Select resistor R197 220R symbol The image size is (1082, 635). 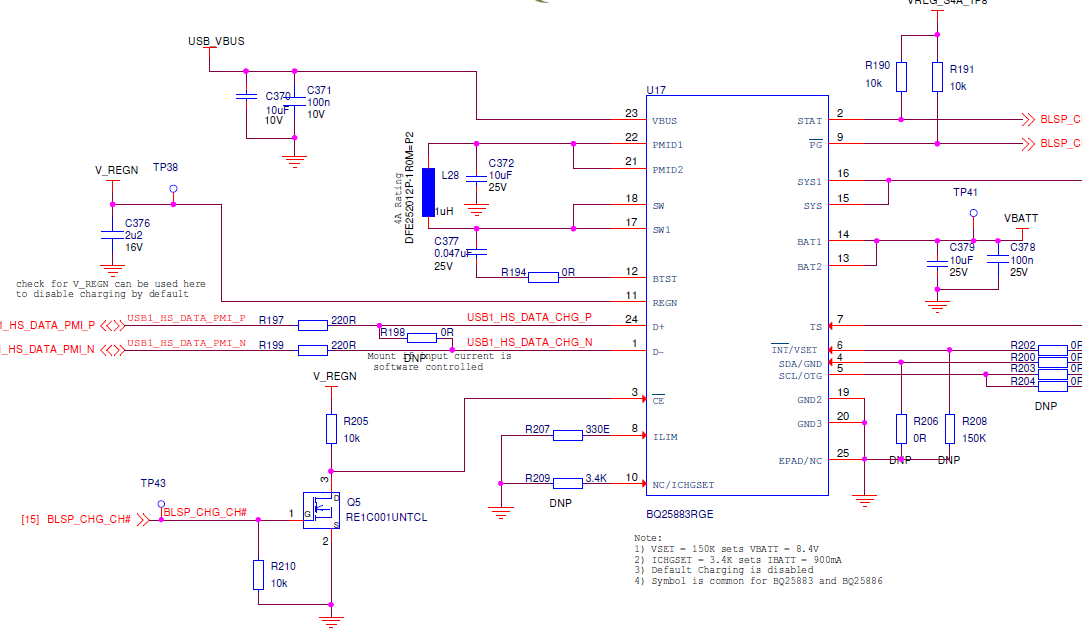[313, 325]
